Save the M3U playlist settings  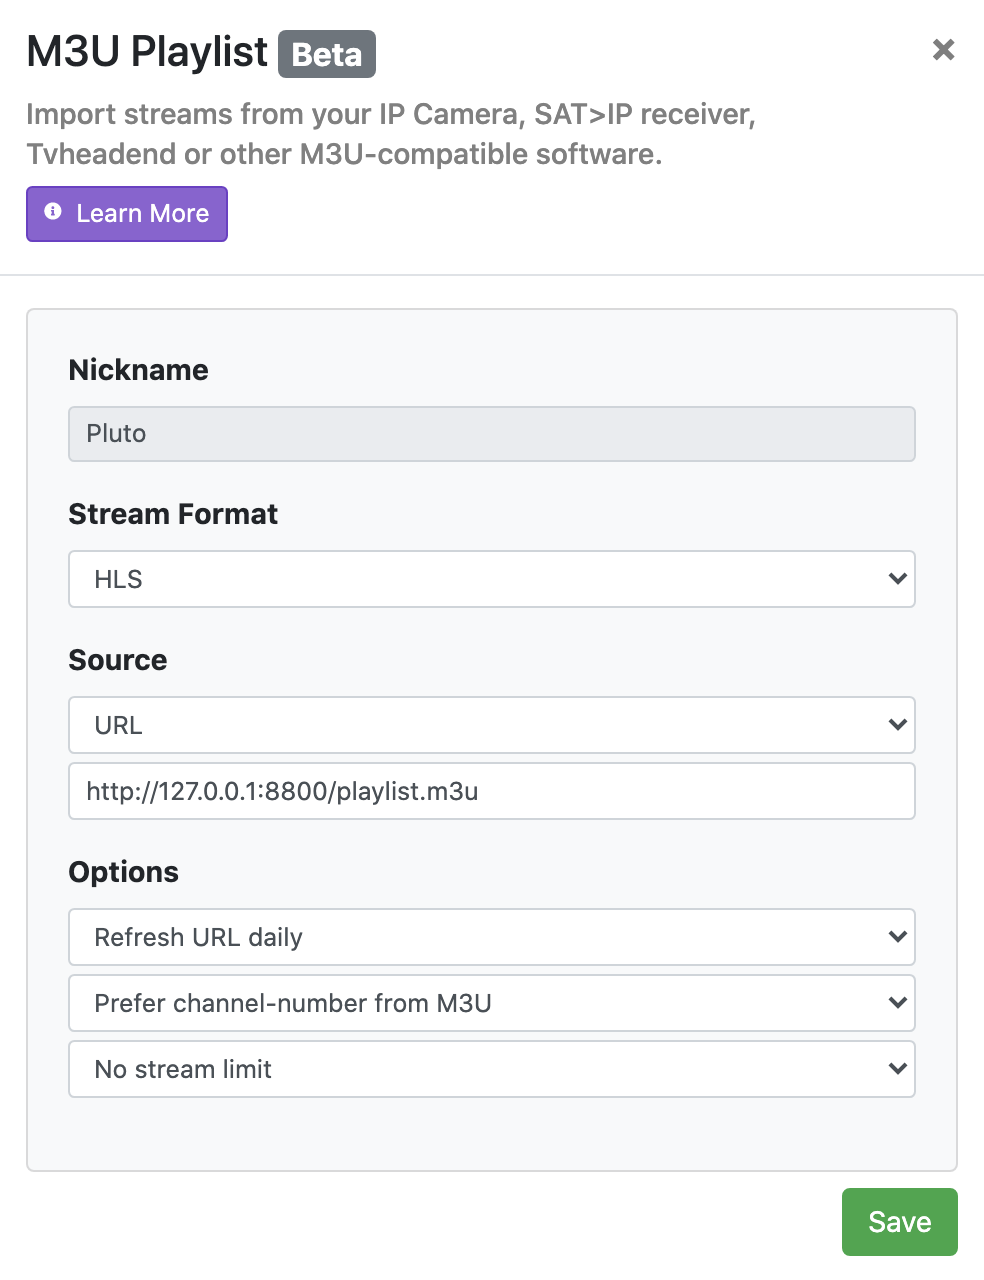(x=899, y=1221)
